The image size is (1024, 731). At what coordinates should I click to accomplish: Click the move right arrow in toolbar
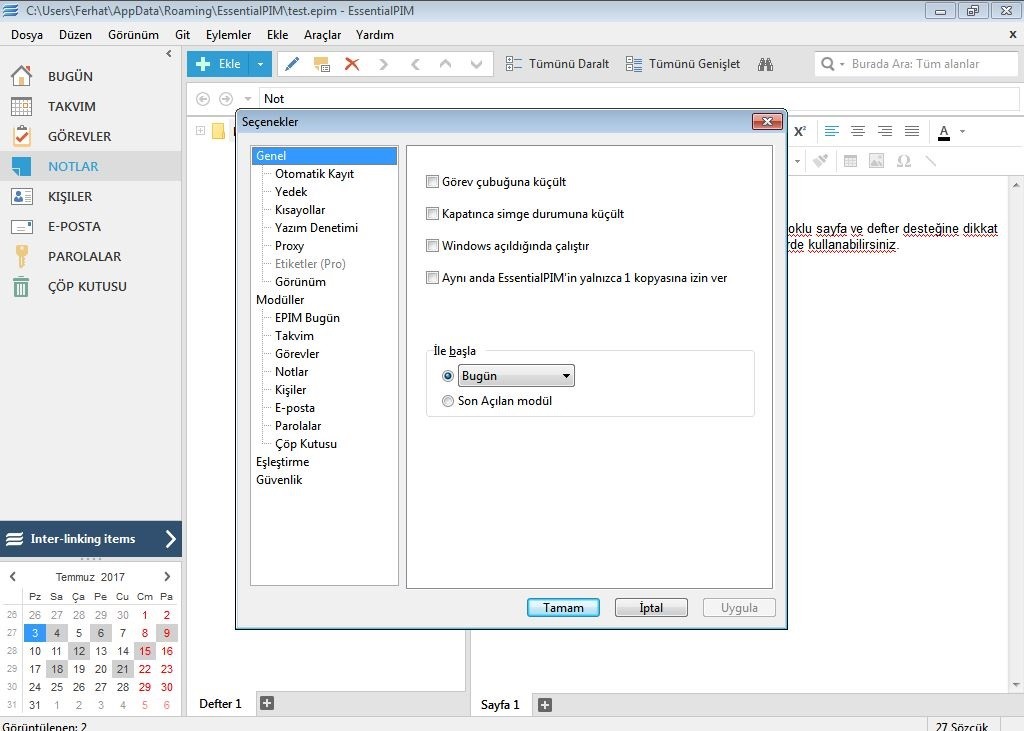tap(383, 64)
